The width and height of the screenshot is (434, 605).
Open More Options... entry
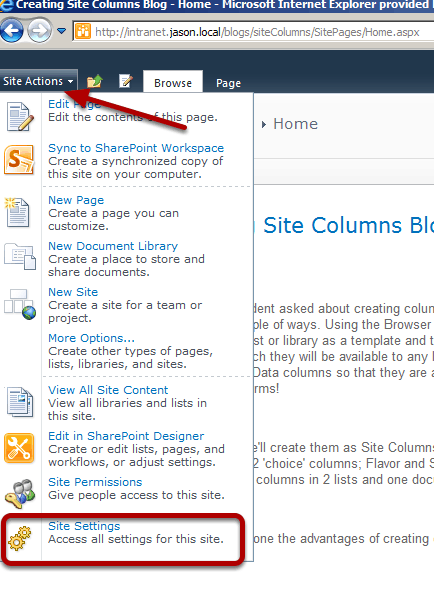click(91, 338)
